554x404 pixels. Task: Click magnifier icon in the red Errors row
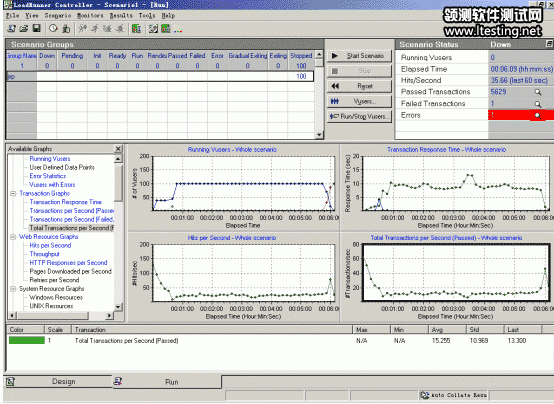(537, 115)
